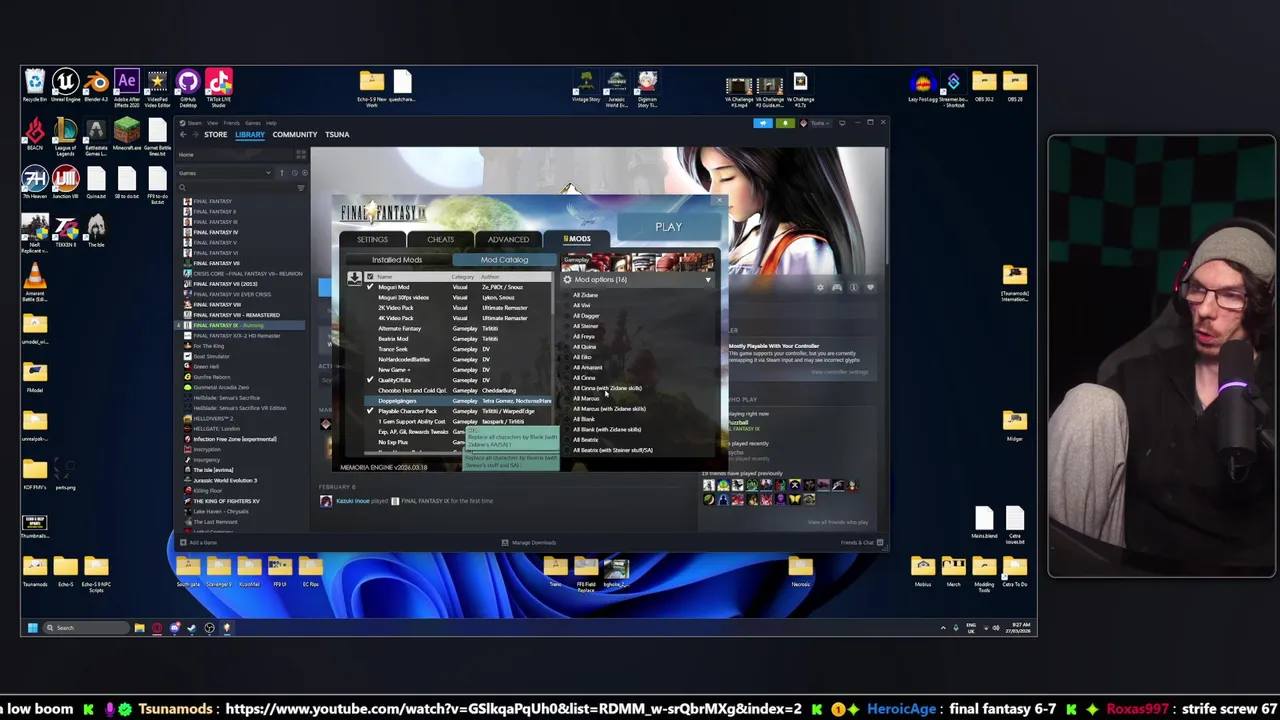The image size is (1280, 720).
Task: Click Steam back navigation arrow
Action: (x=183, y=134)
